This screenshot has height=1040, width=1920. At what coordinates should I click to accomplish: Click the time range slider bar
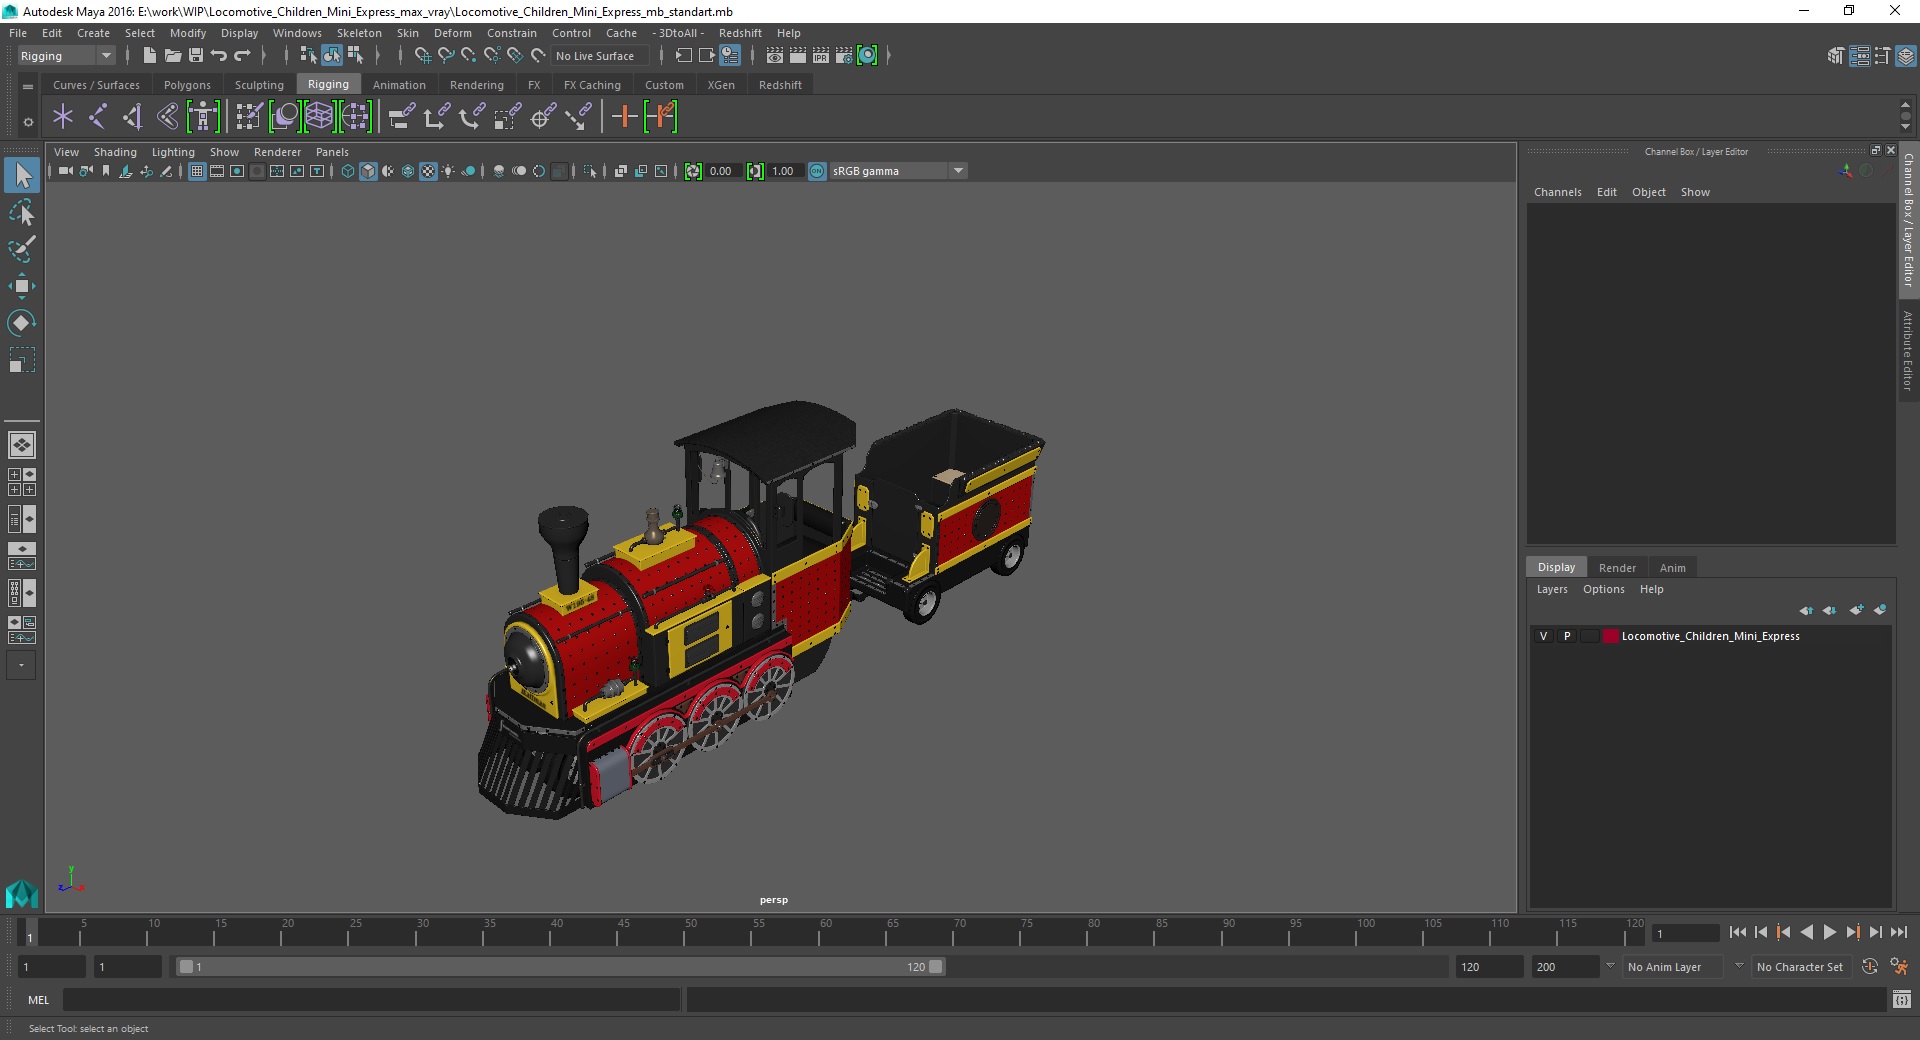tap(560, 967)
